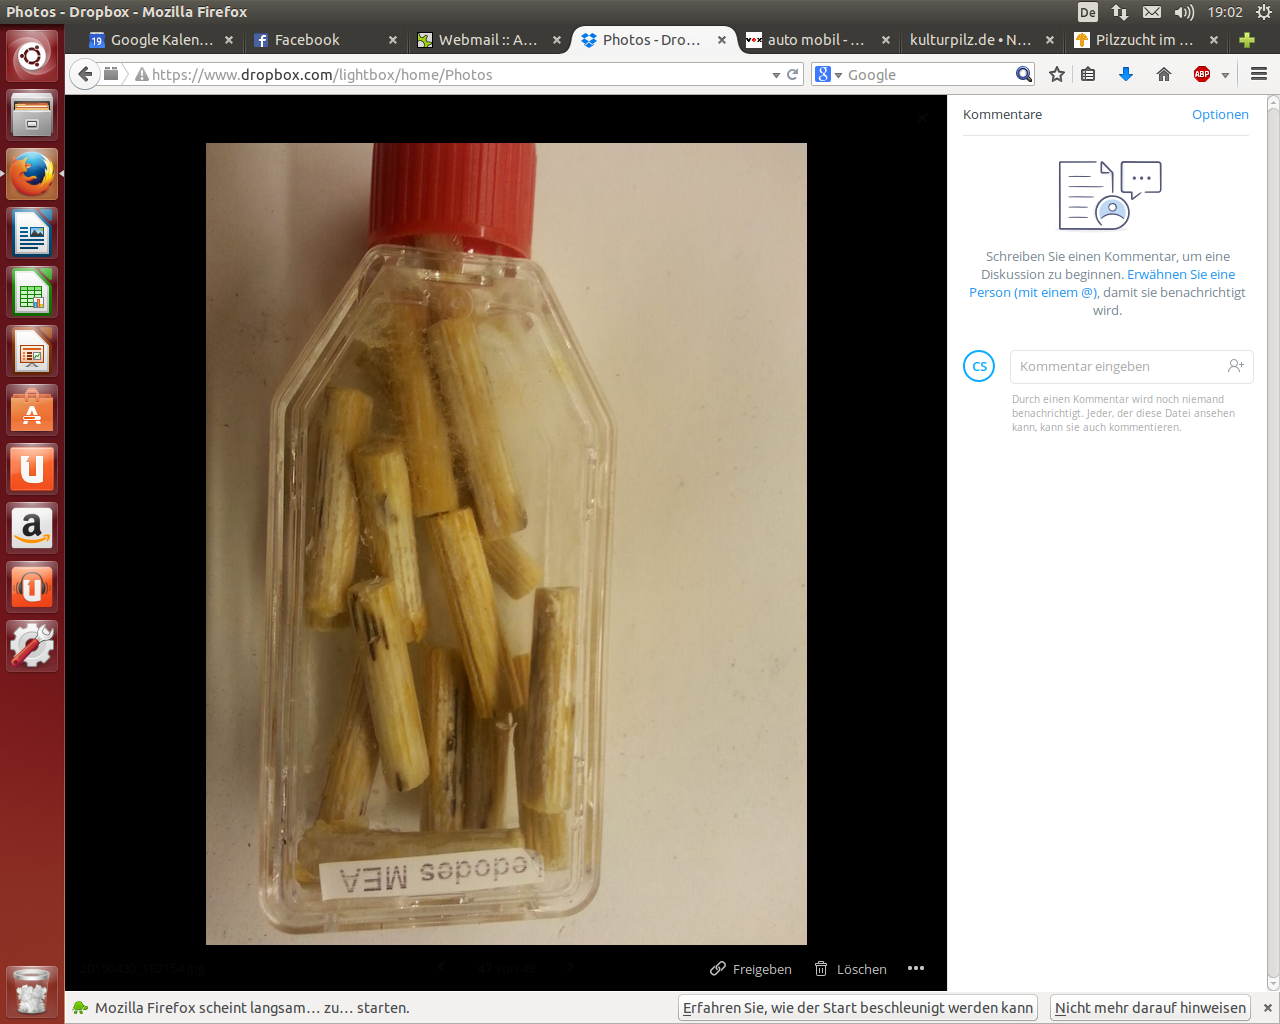Viewport: 1280px width, 1024px height.
Task: Switch to the Google Kalender tab
Action: pyautogui.click(x=161, y=40)
